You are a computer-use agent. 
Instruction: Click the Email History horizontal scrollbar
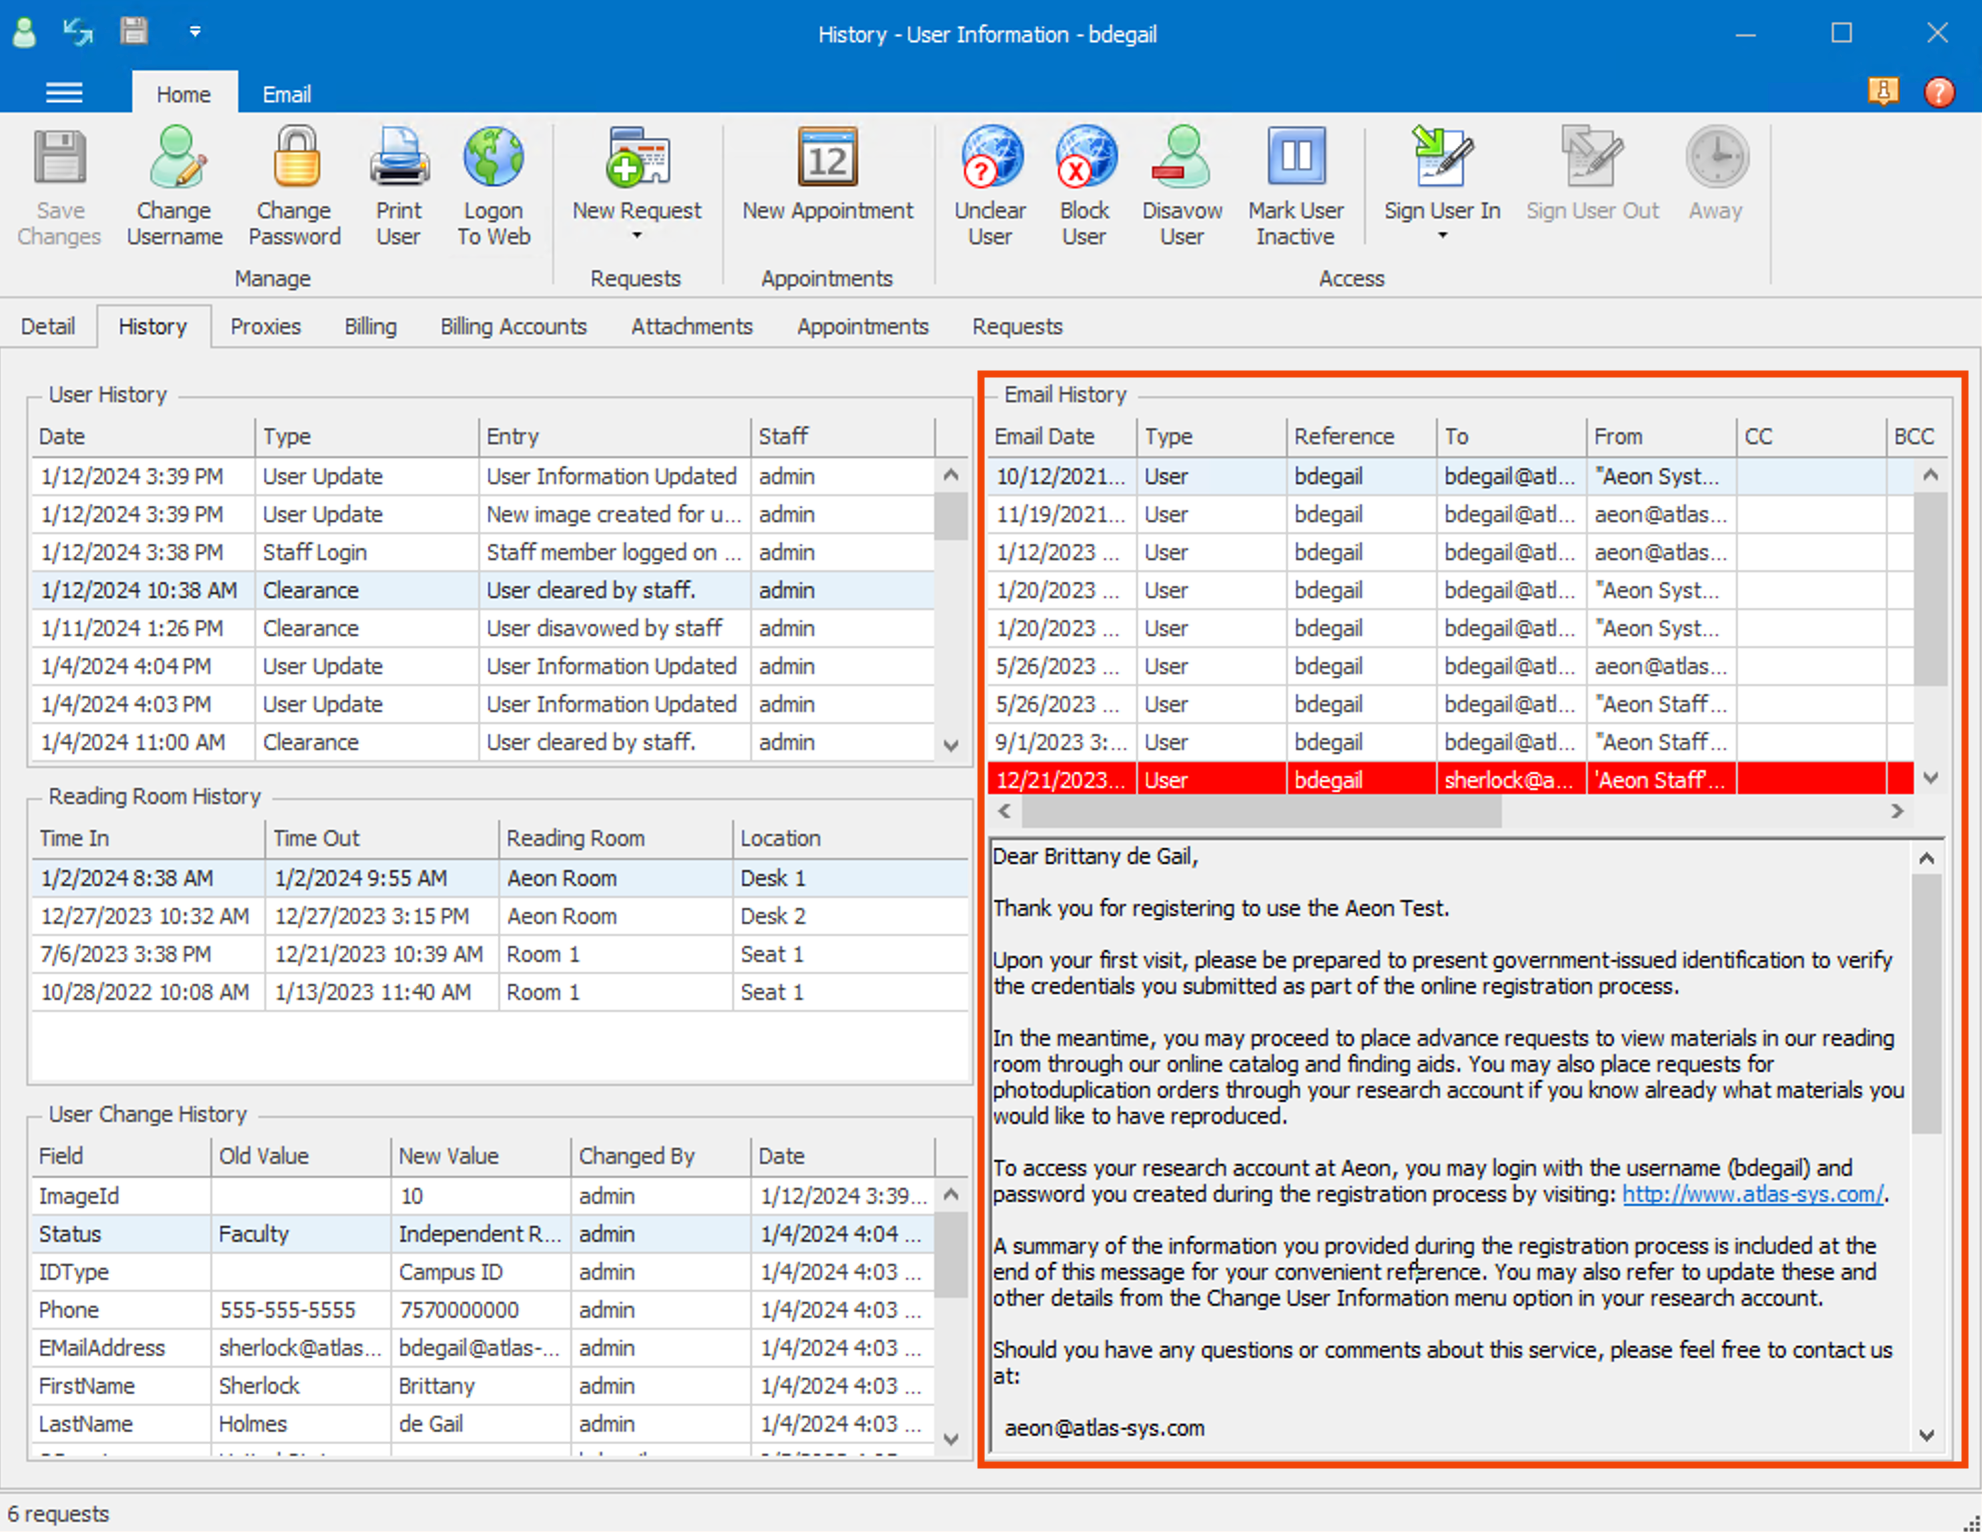tap(1260, 812)
